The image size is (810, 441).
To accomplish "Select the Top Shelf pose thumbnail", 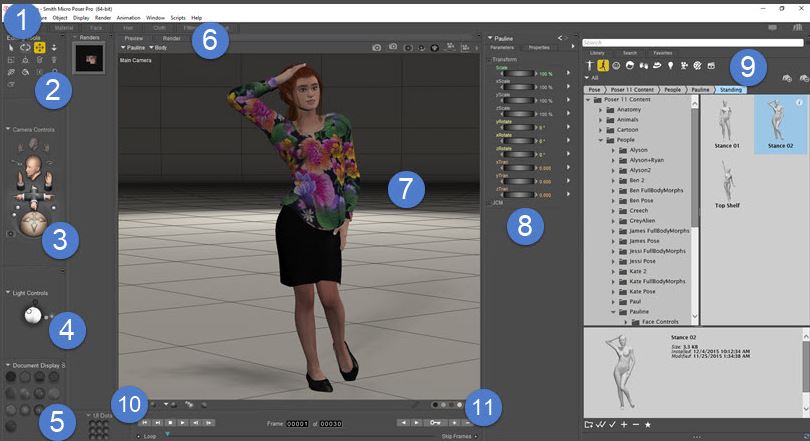I will pos(727,183).
